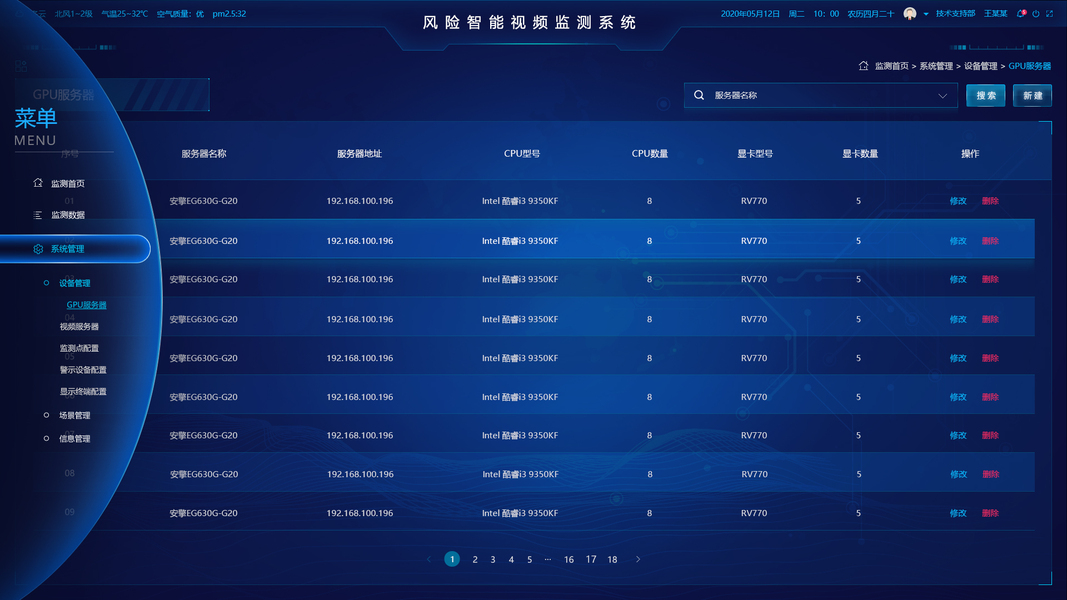
Task: Go to page 18 in pagination
Action: click(612, 559)
